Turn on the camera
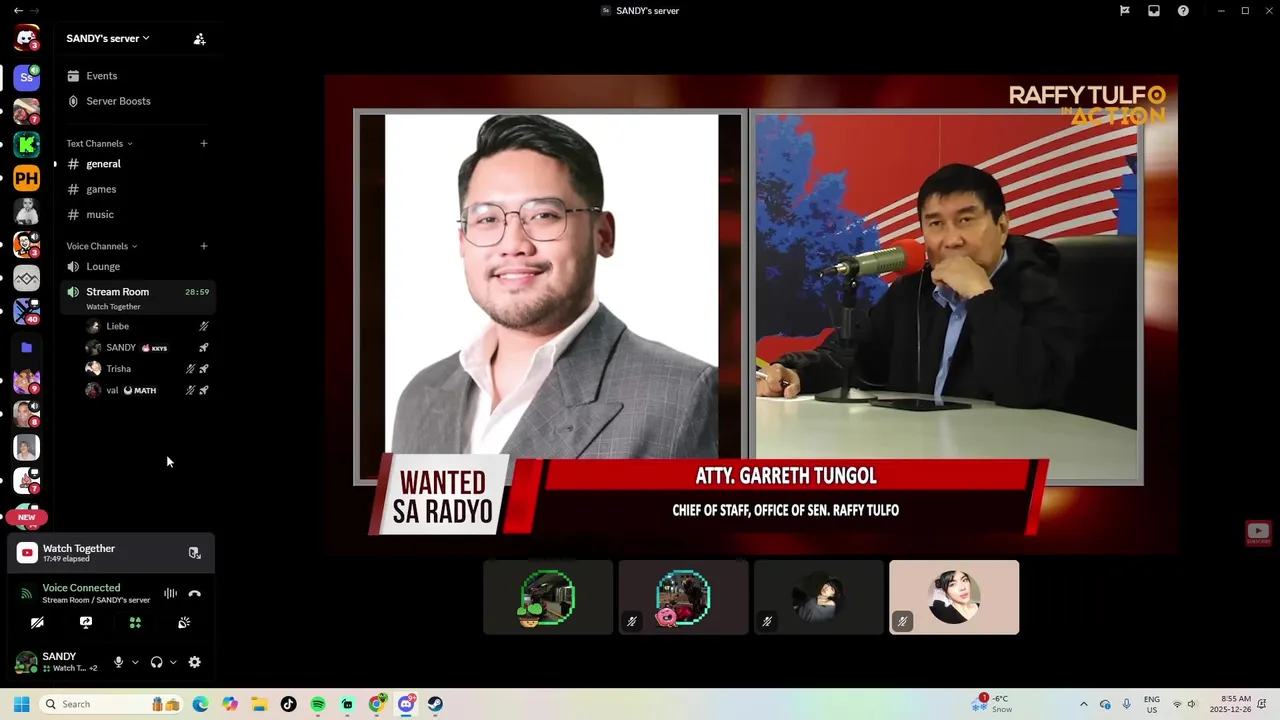The image size is (1280, 720). (37, 622)
